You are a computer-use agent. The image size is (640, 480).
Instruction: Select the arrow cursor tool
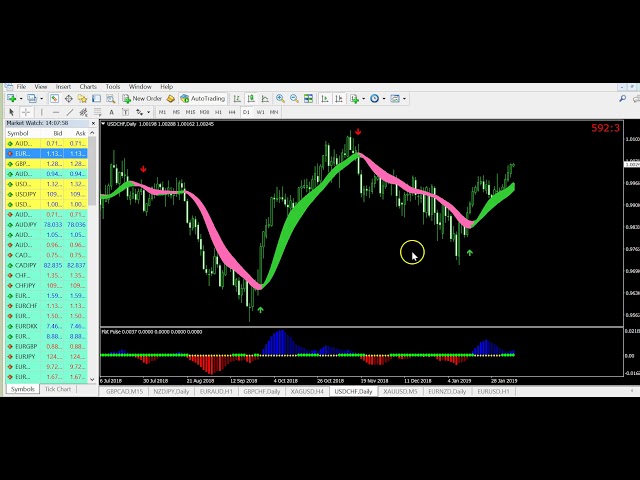(12, 112)
